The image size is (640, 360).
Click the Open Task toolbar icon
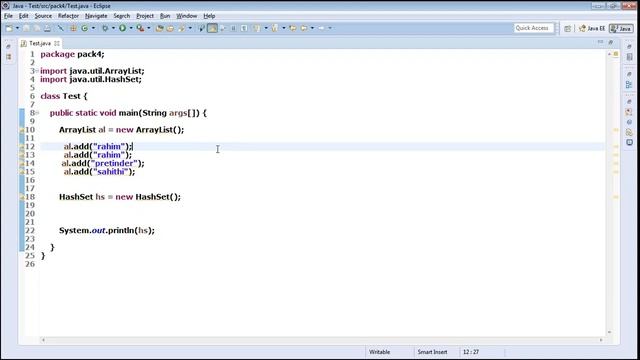point(170,28)
